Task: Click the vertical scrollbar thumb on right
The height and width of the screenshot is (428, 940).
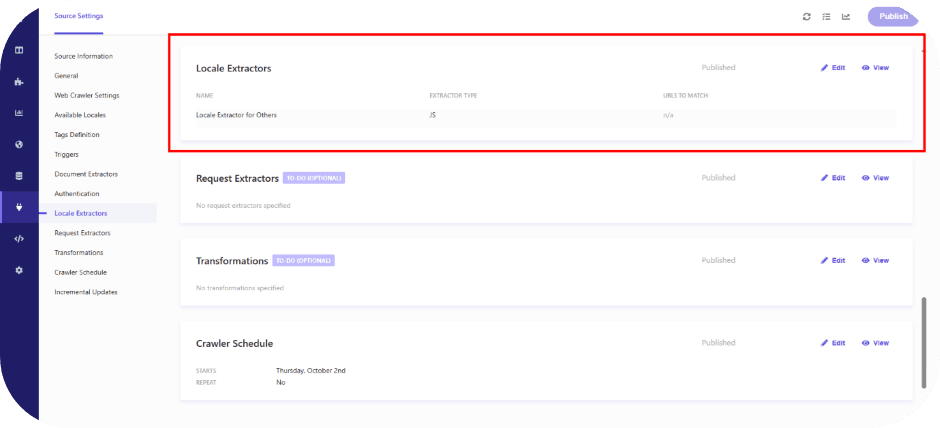Action: (923, 342)
